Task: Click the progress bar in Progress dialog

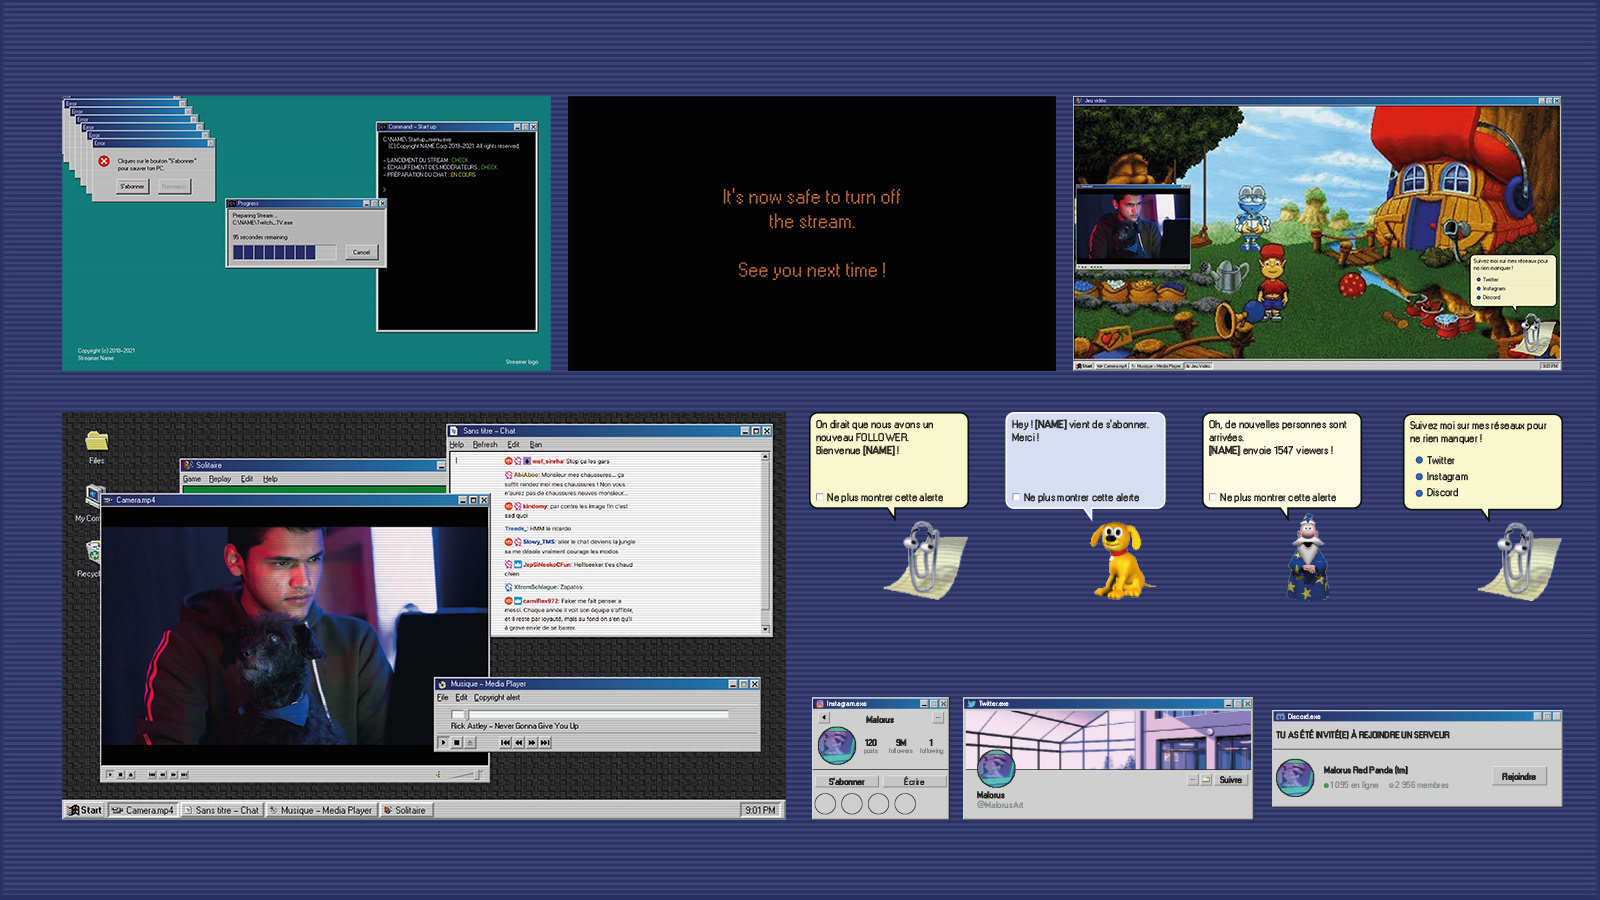Action: coord(284,252)
